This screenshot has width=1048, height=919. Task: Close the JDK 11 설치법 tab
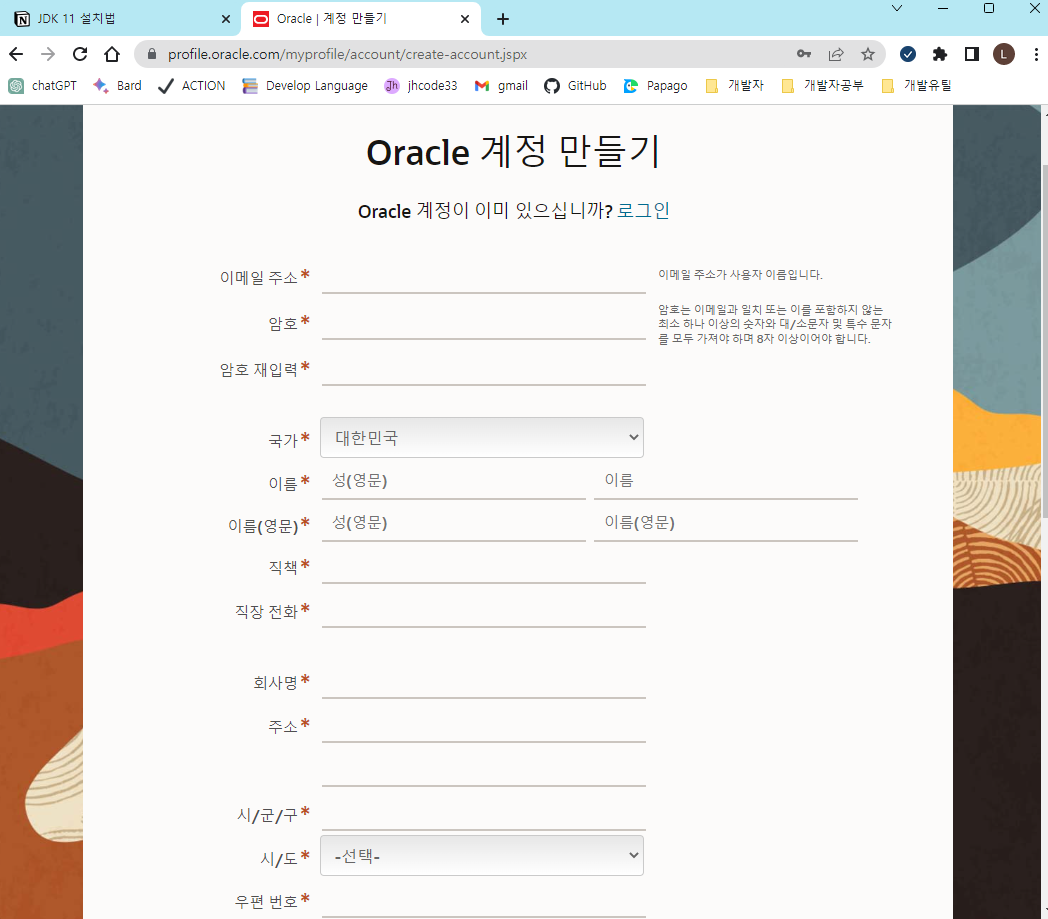226,19
